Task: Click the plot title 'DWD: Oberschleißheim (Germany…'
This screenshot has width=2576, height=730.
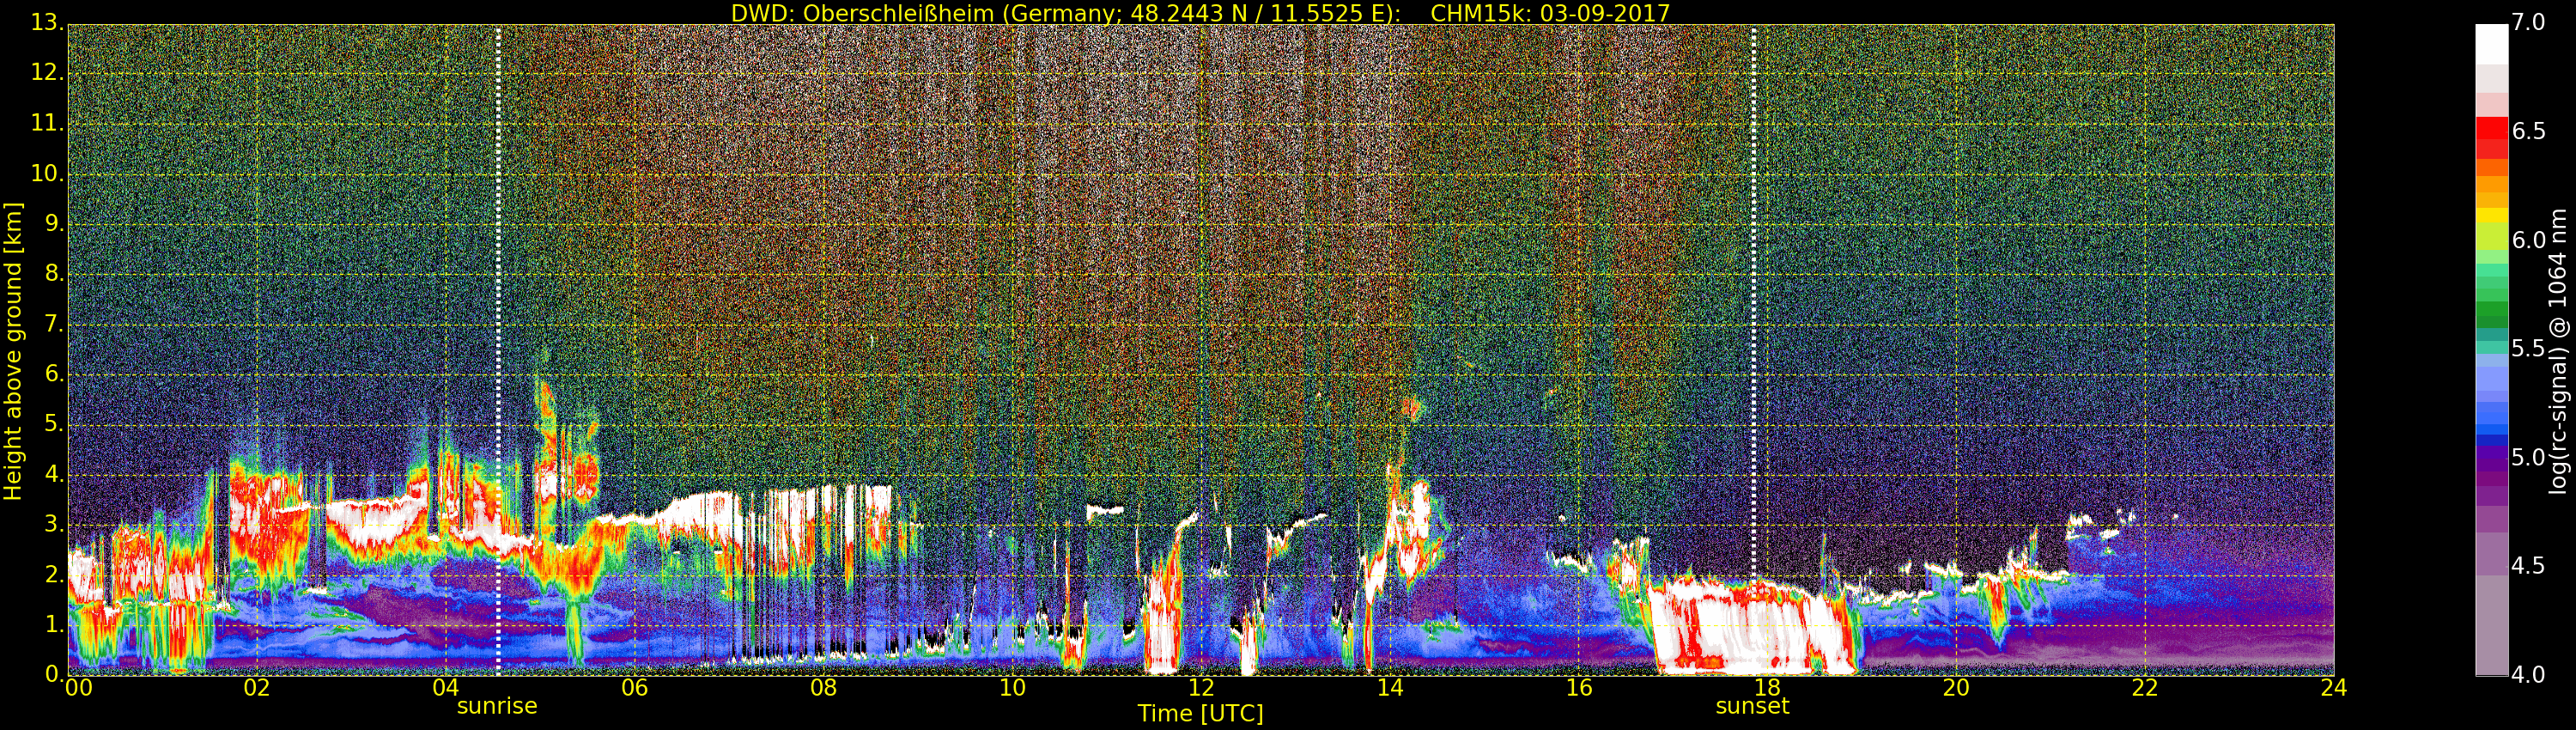Action: [1200, 13]
